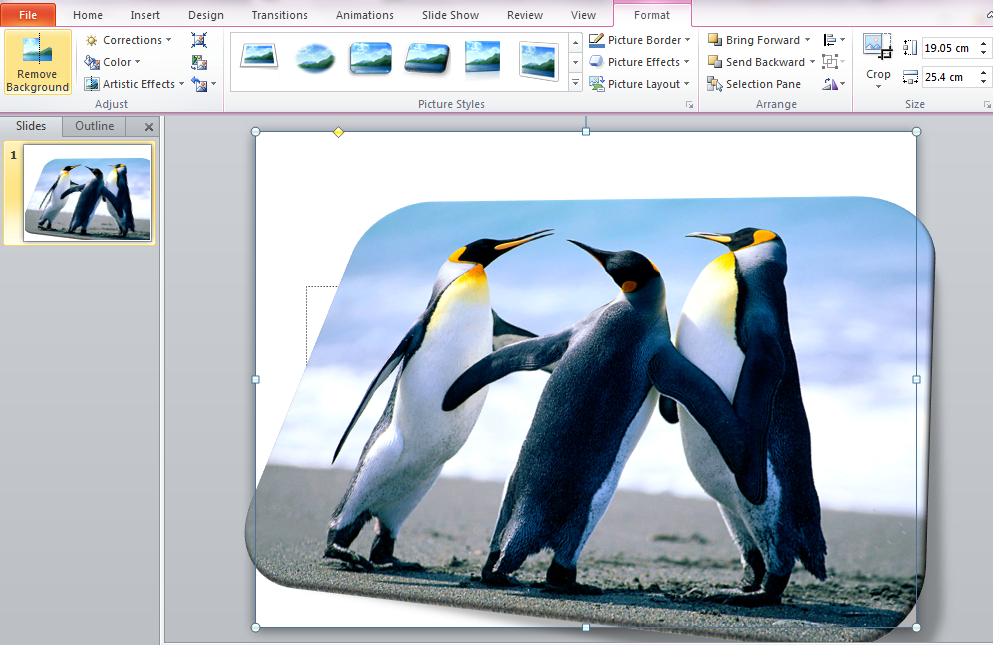Open the Align objects menu
This screenshot has height=645, width=993.
(832, 40)
